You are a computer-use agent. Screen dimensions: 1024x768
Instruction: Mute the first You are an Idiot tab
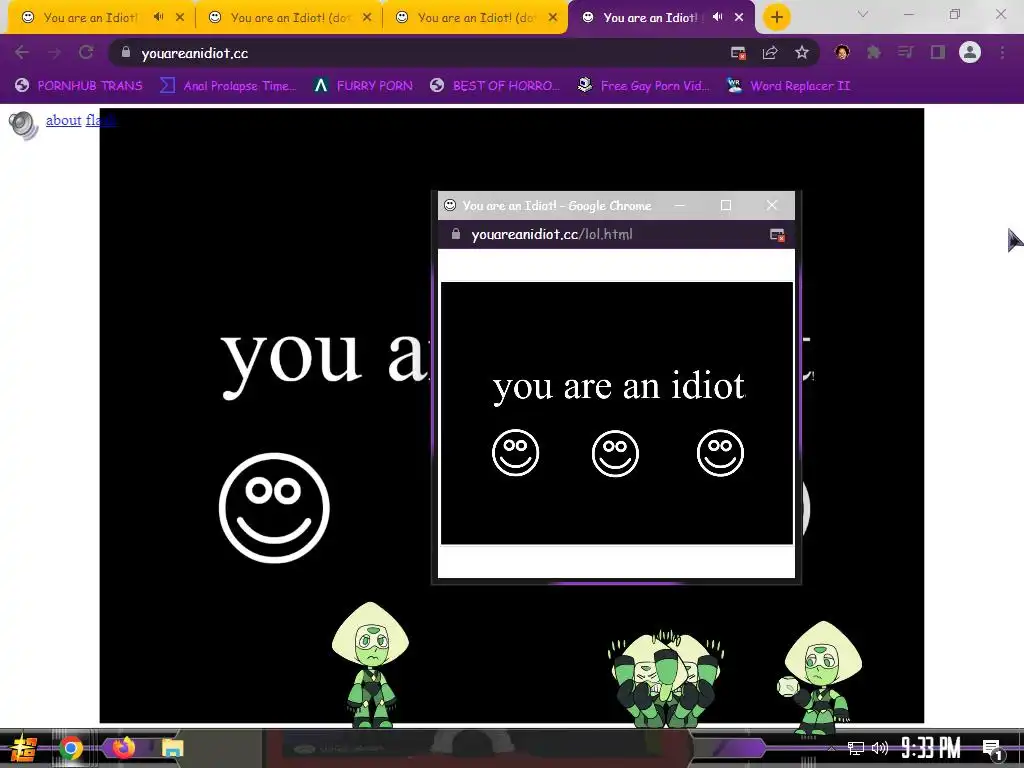point(158,17)
